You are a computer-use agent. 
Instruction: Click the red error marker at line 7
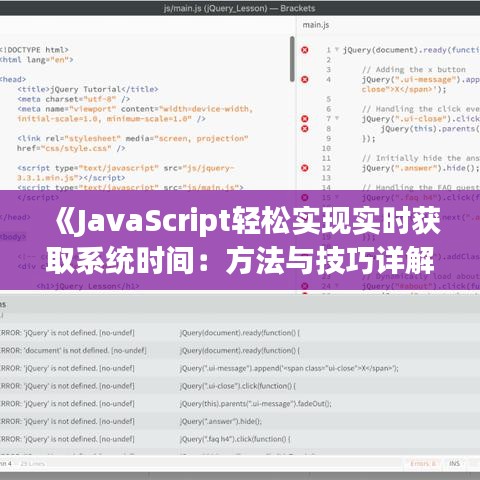[x=305, y=119]
